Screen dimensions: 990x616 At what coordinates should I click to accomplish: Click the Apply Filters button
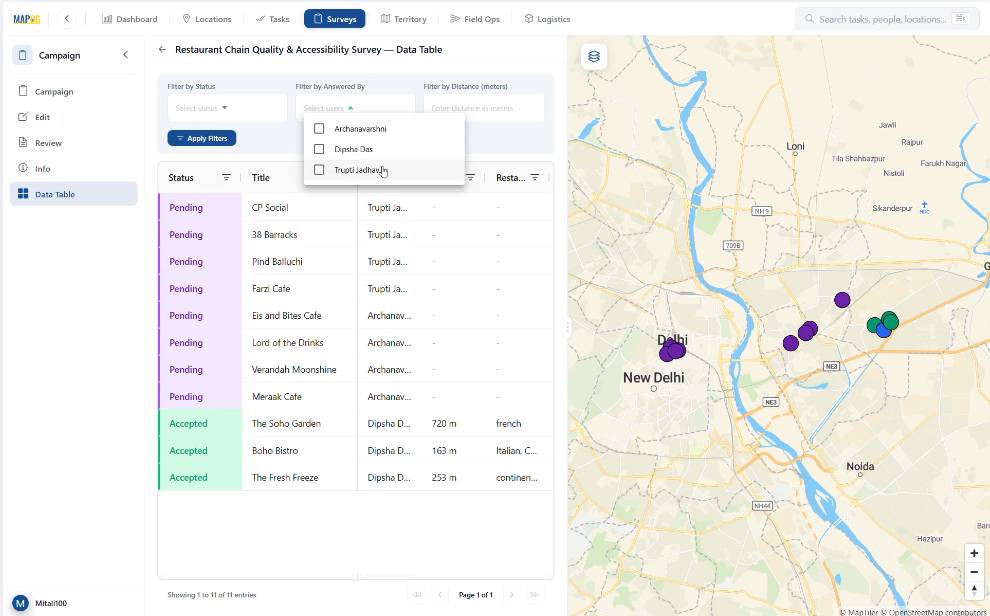(201, 138)
